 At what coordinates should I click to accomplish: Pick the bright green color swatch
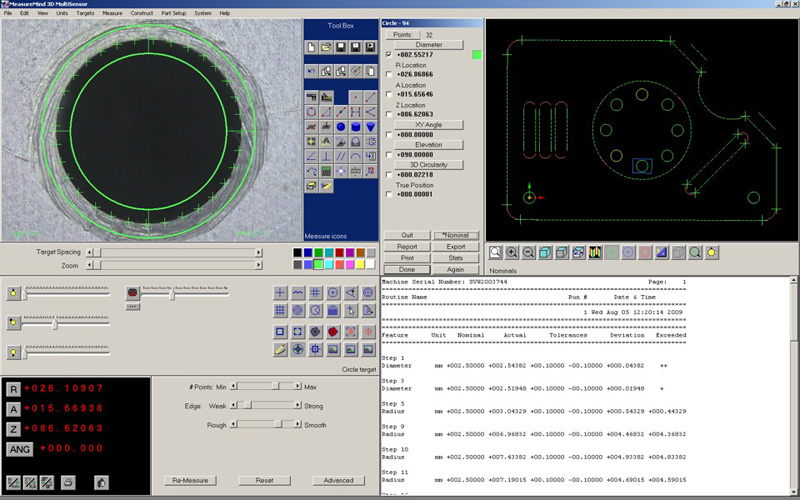pyautogui.click(x=318, y=264)
